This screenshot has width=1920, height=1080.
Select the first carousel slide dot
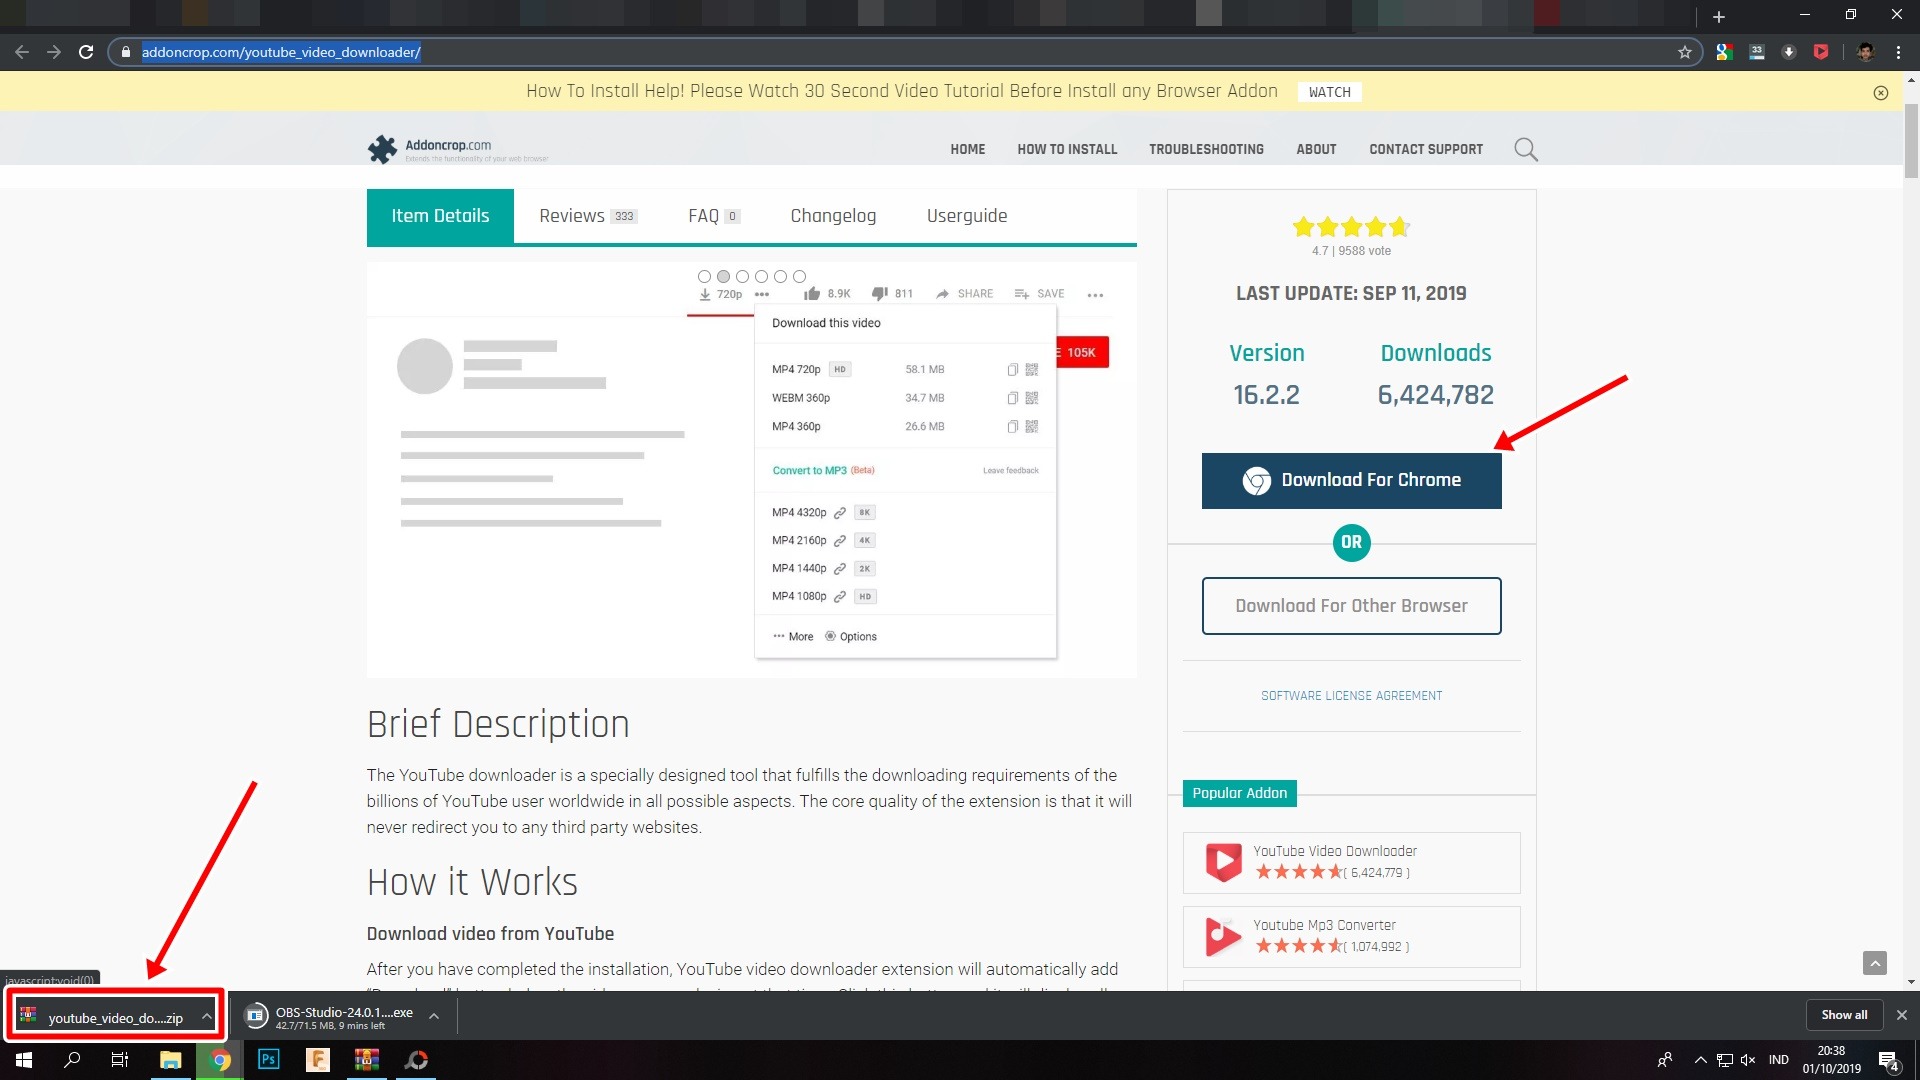[704, 277]
